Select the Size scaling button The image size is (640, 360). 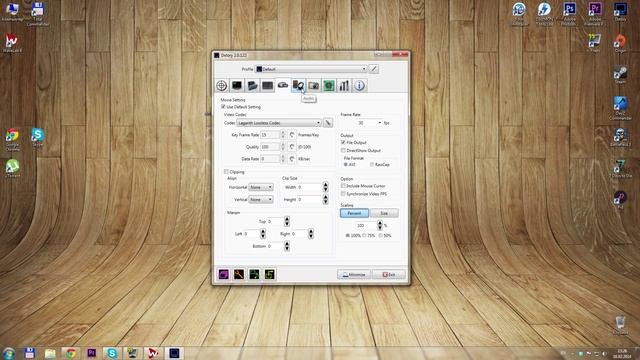pos(384,213)
